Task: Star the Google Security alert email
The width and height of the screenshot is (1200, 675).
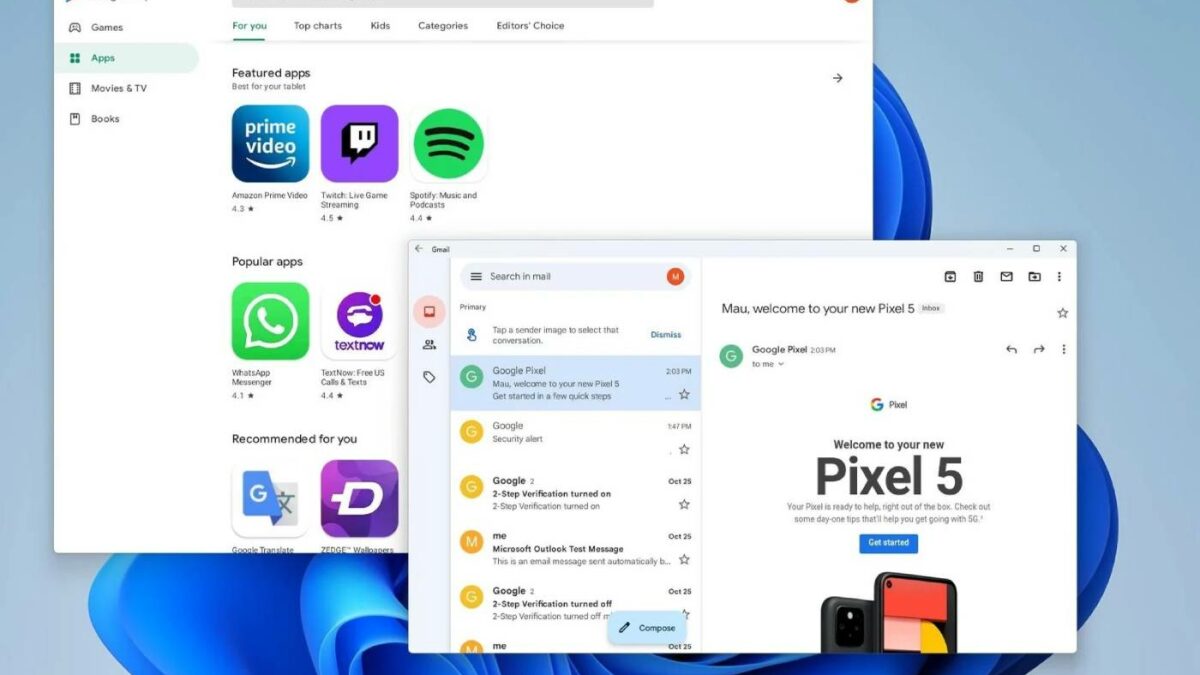Action: click(x=684, y=450)
